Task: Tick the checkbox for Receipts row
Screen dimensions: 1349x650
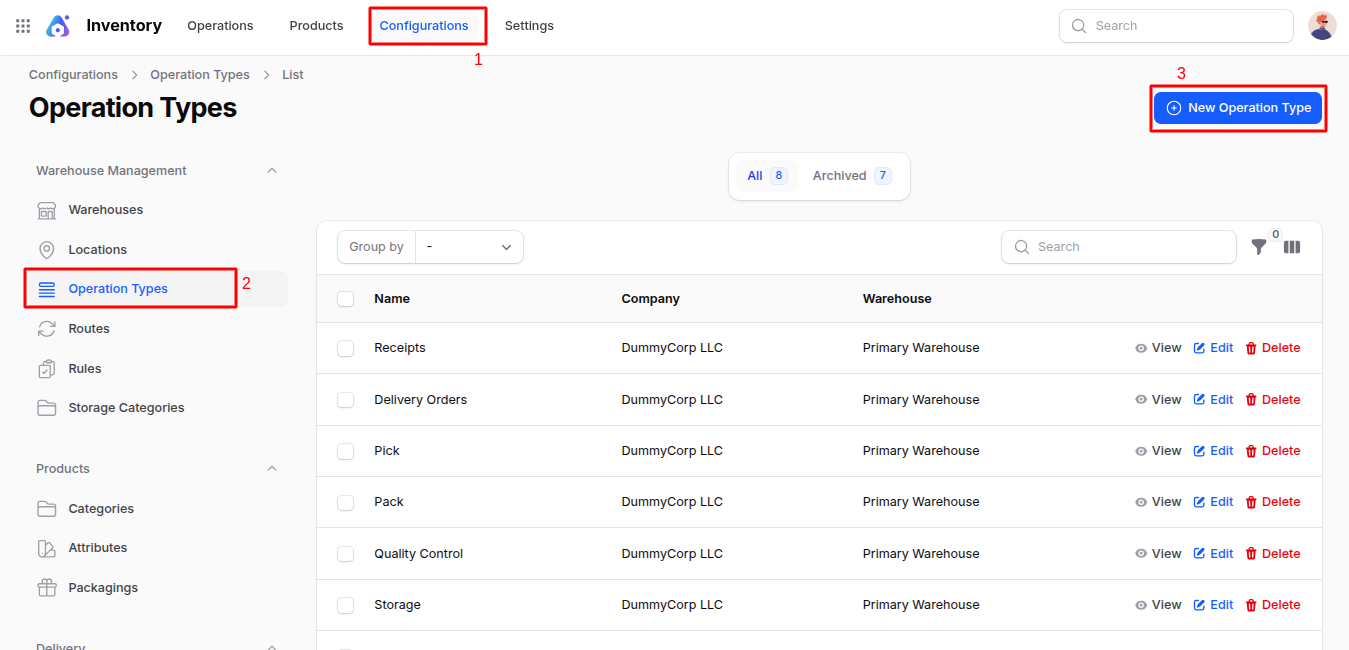Action: 346,348
